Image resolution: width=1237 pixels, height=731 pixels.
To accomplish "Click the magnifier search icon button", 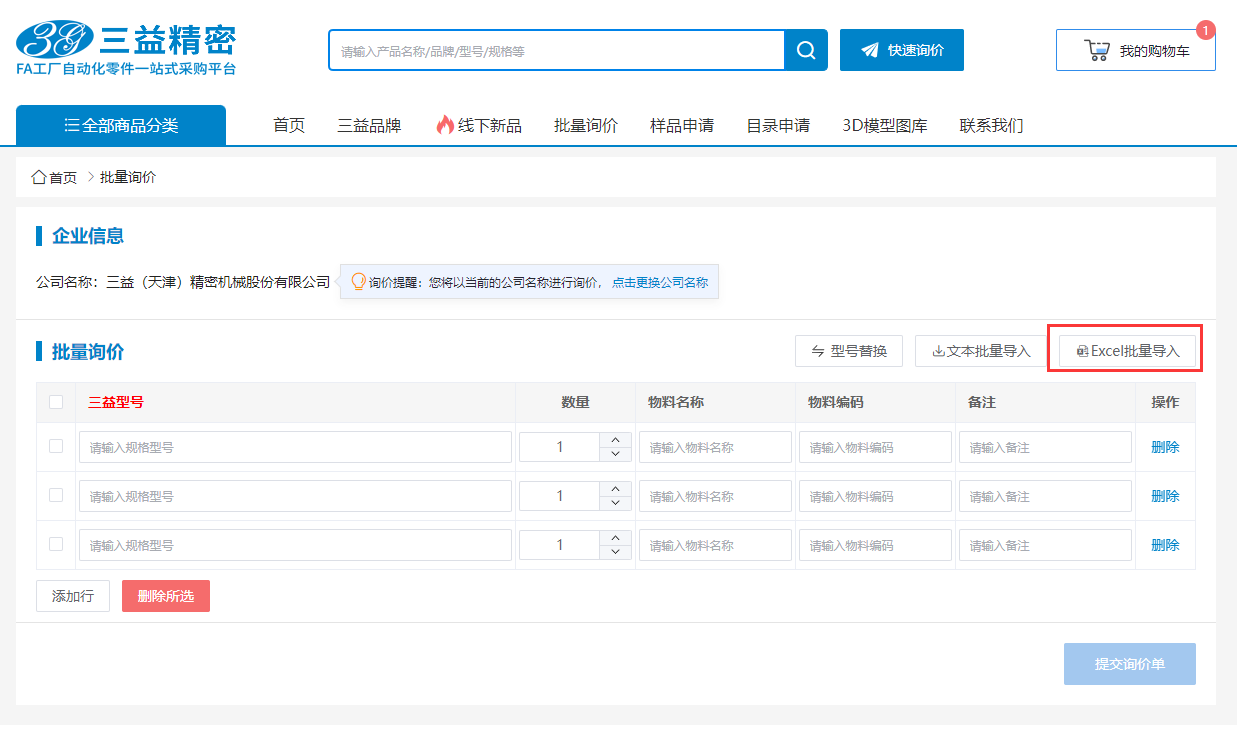I will 806,50.
